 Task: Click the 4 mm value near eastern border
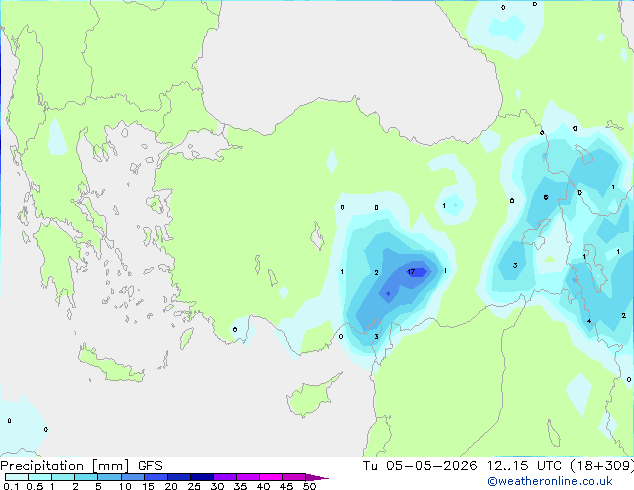tap(589, 321)
